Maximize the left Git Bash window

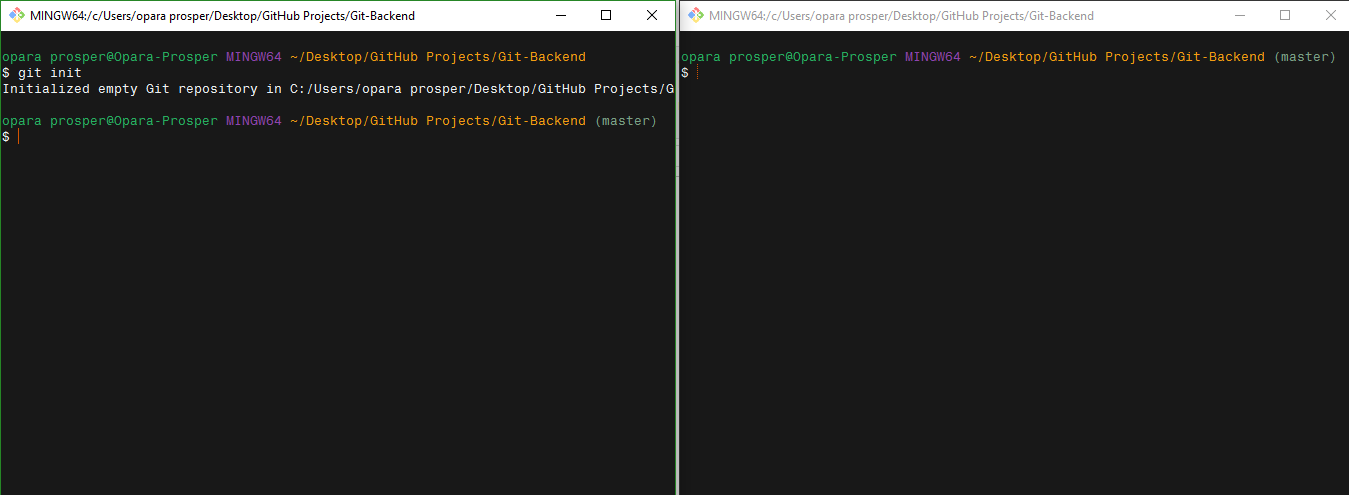(x=606, y=15)
